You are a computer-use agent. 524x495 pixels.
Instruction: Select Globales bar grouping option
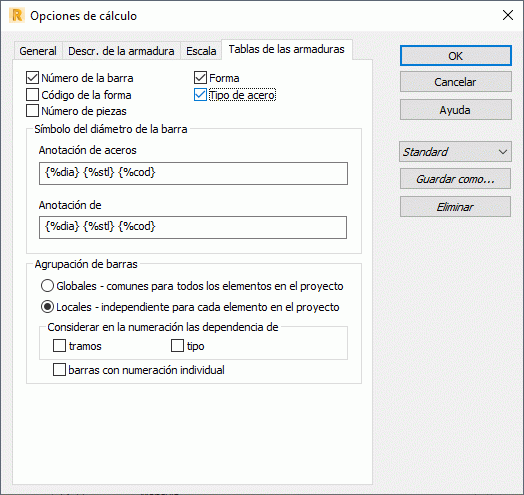47,286
